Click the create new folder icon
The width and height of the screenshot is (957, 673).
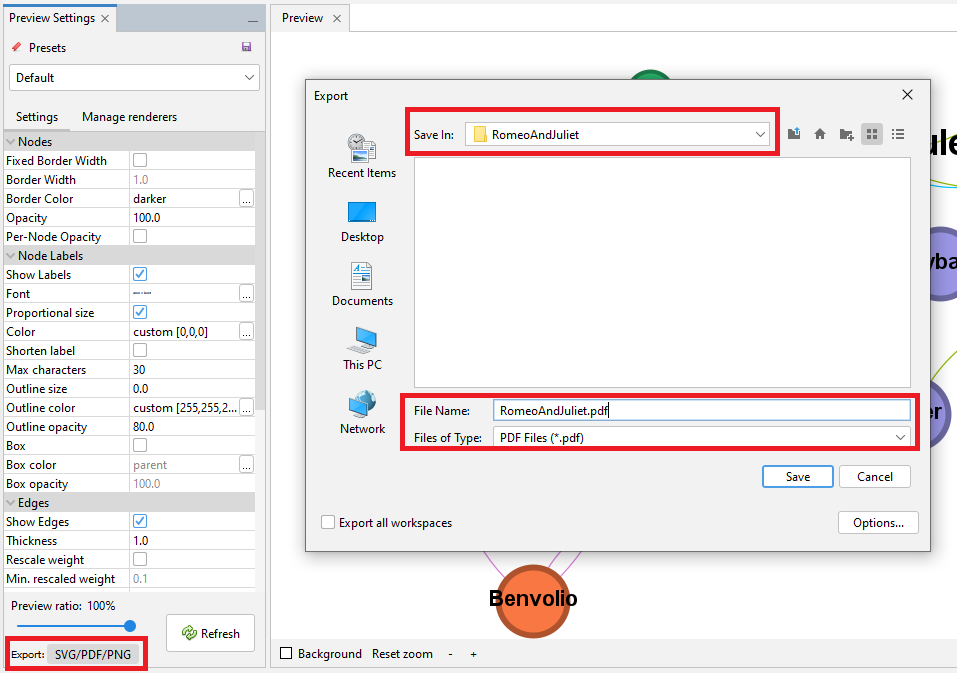coord(845,133)
